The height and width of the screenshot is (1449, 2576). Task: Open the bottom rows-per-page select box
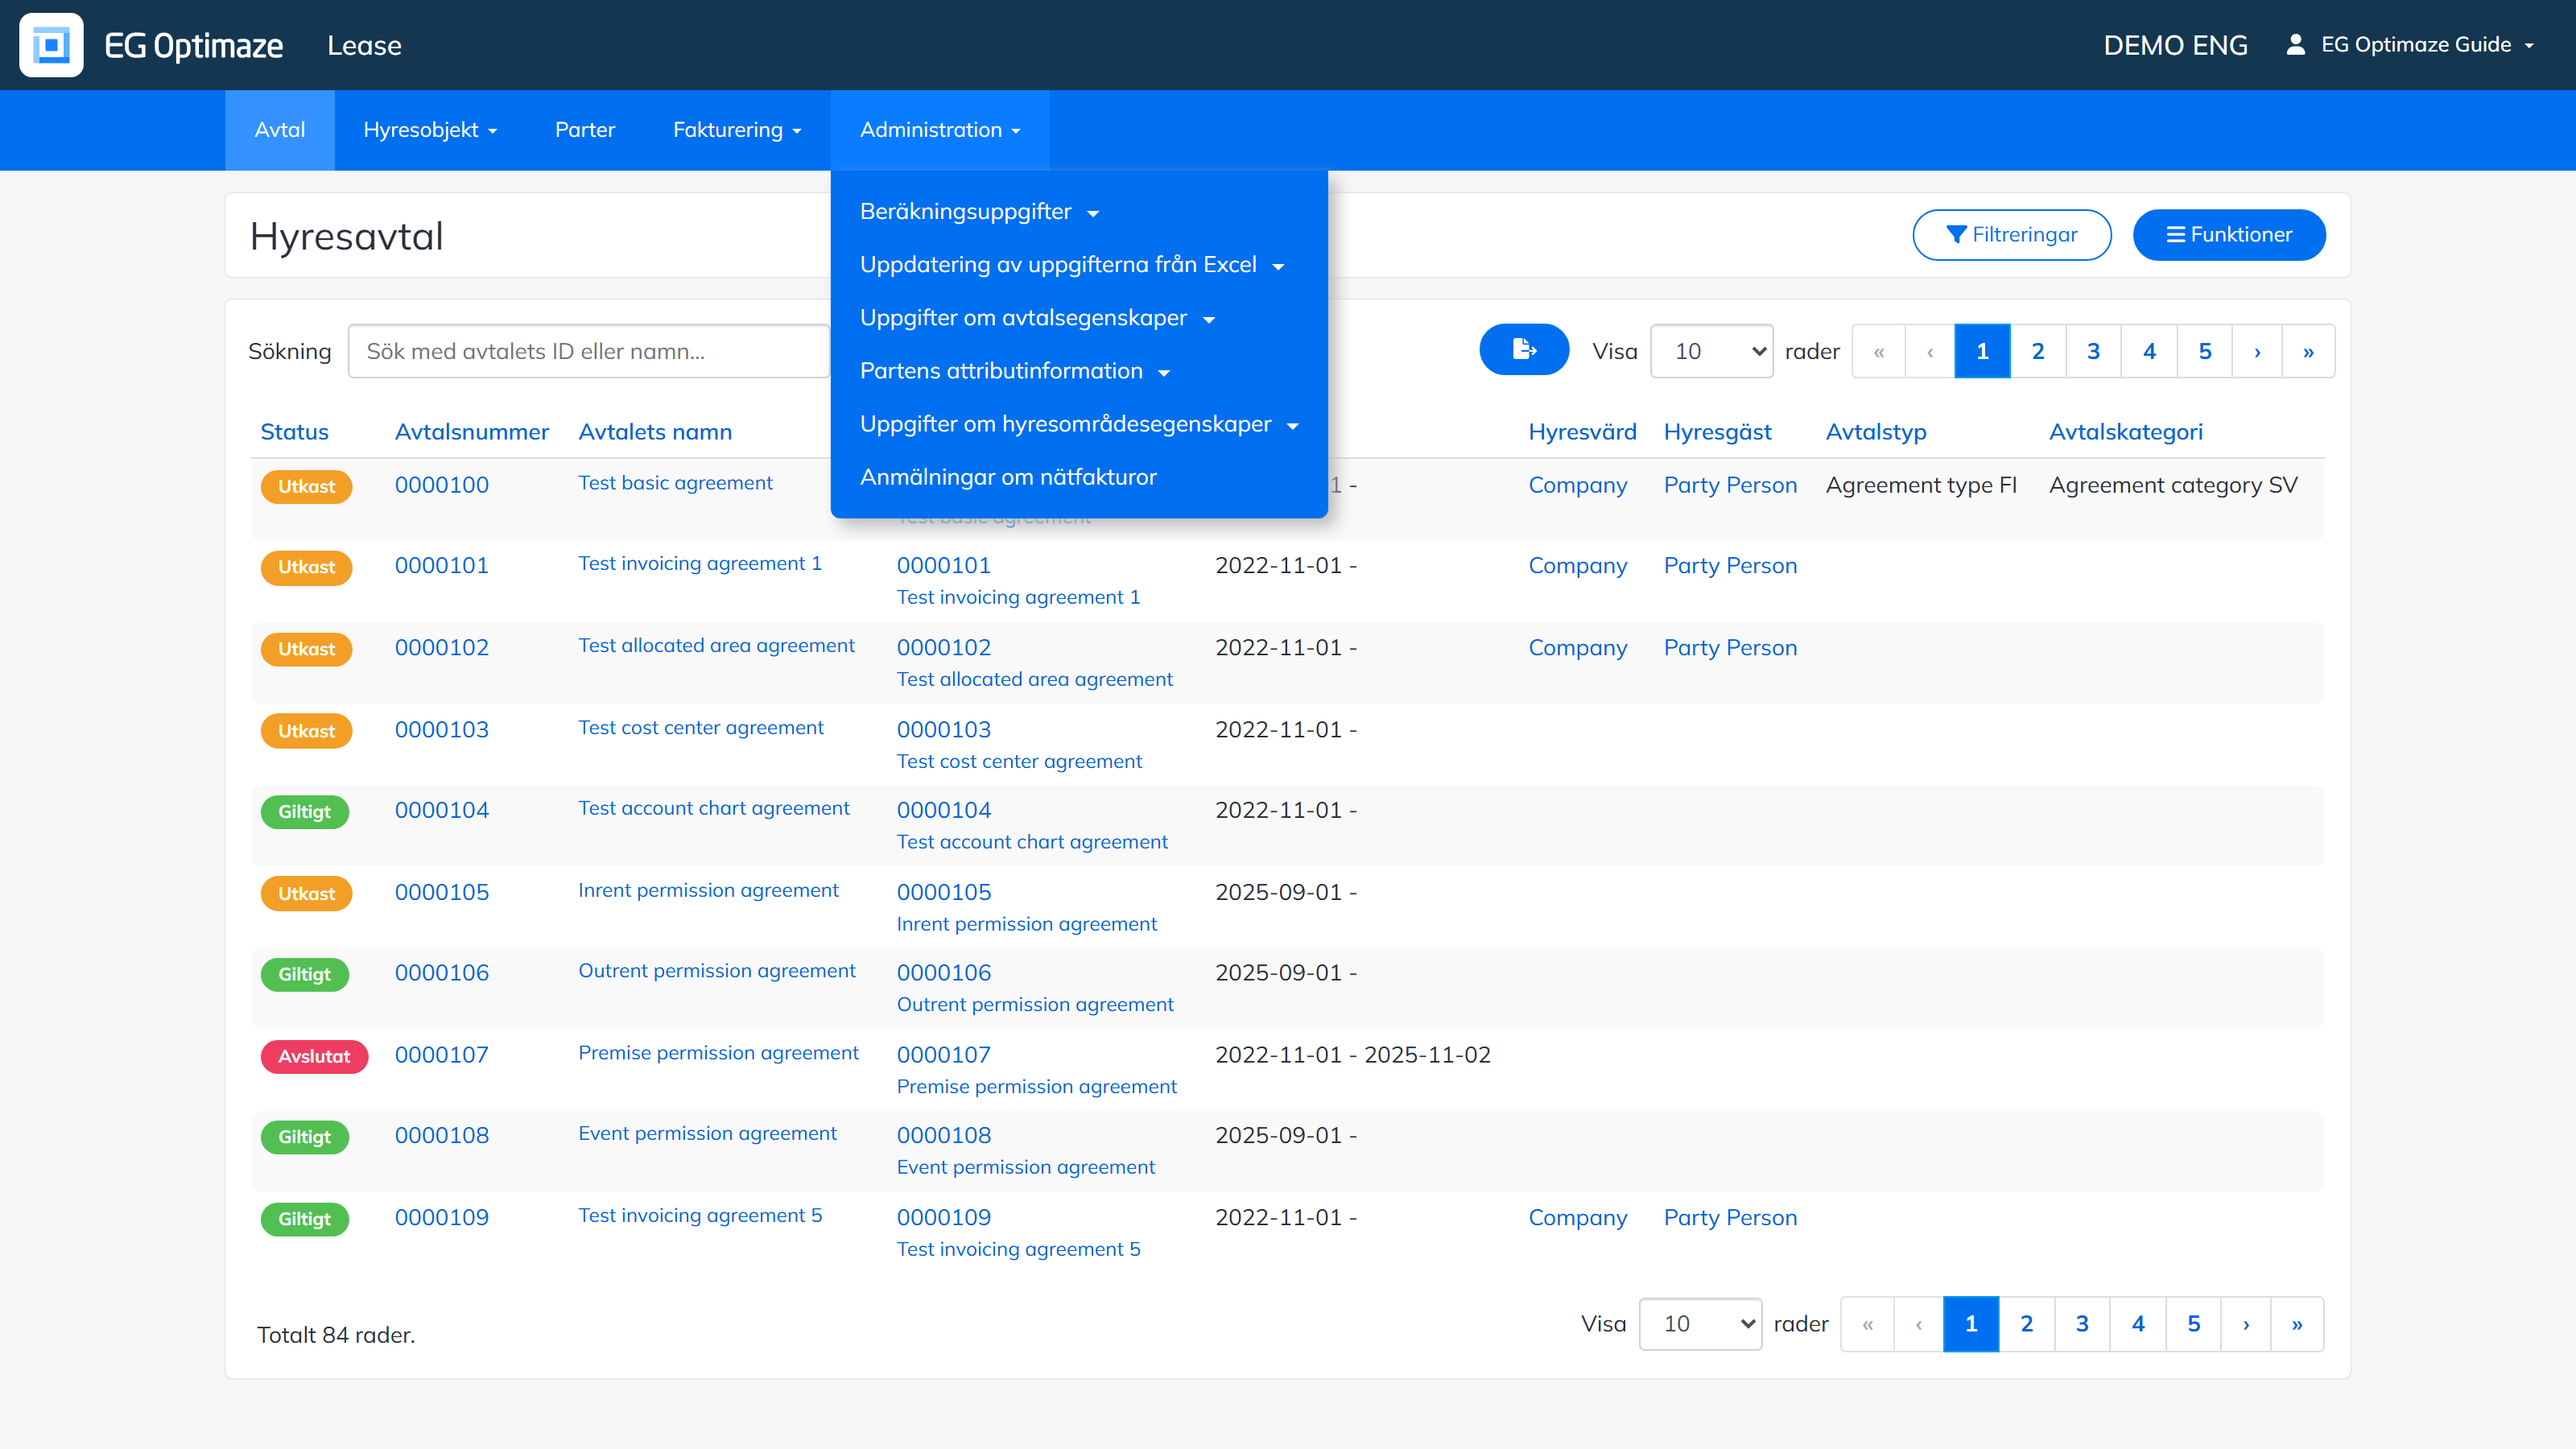(x=1700, y=1324)
